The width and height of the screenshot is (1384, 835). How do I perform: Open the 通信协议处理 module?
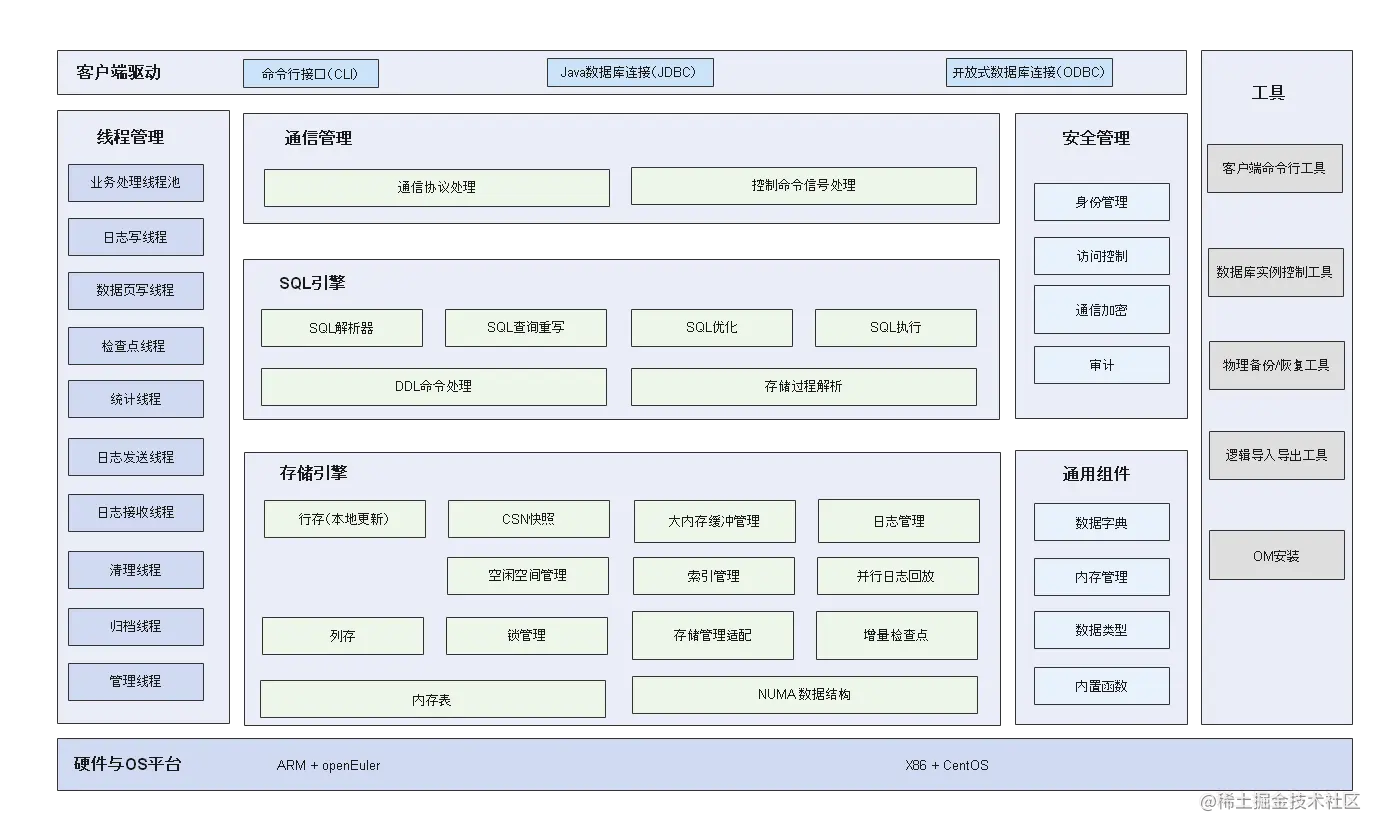click(437, 187)
